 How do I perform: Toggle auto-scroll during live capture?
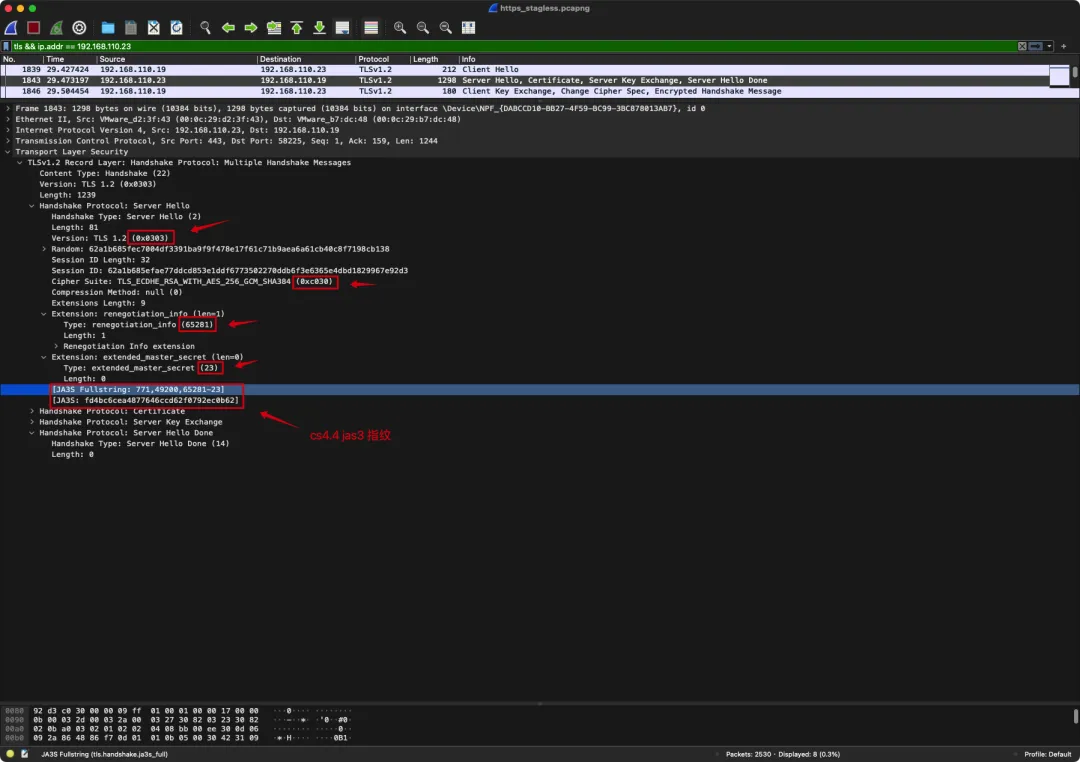(342, 28)
